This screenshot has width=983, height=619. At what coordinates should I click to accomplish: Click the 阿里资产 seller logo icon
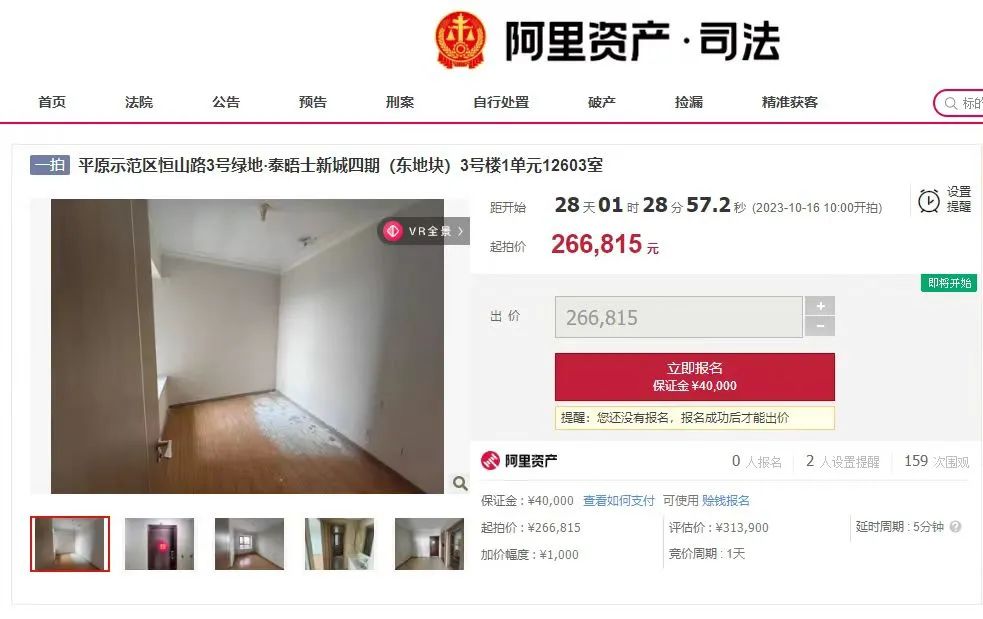click(x=490, y=461)
